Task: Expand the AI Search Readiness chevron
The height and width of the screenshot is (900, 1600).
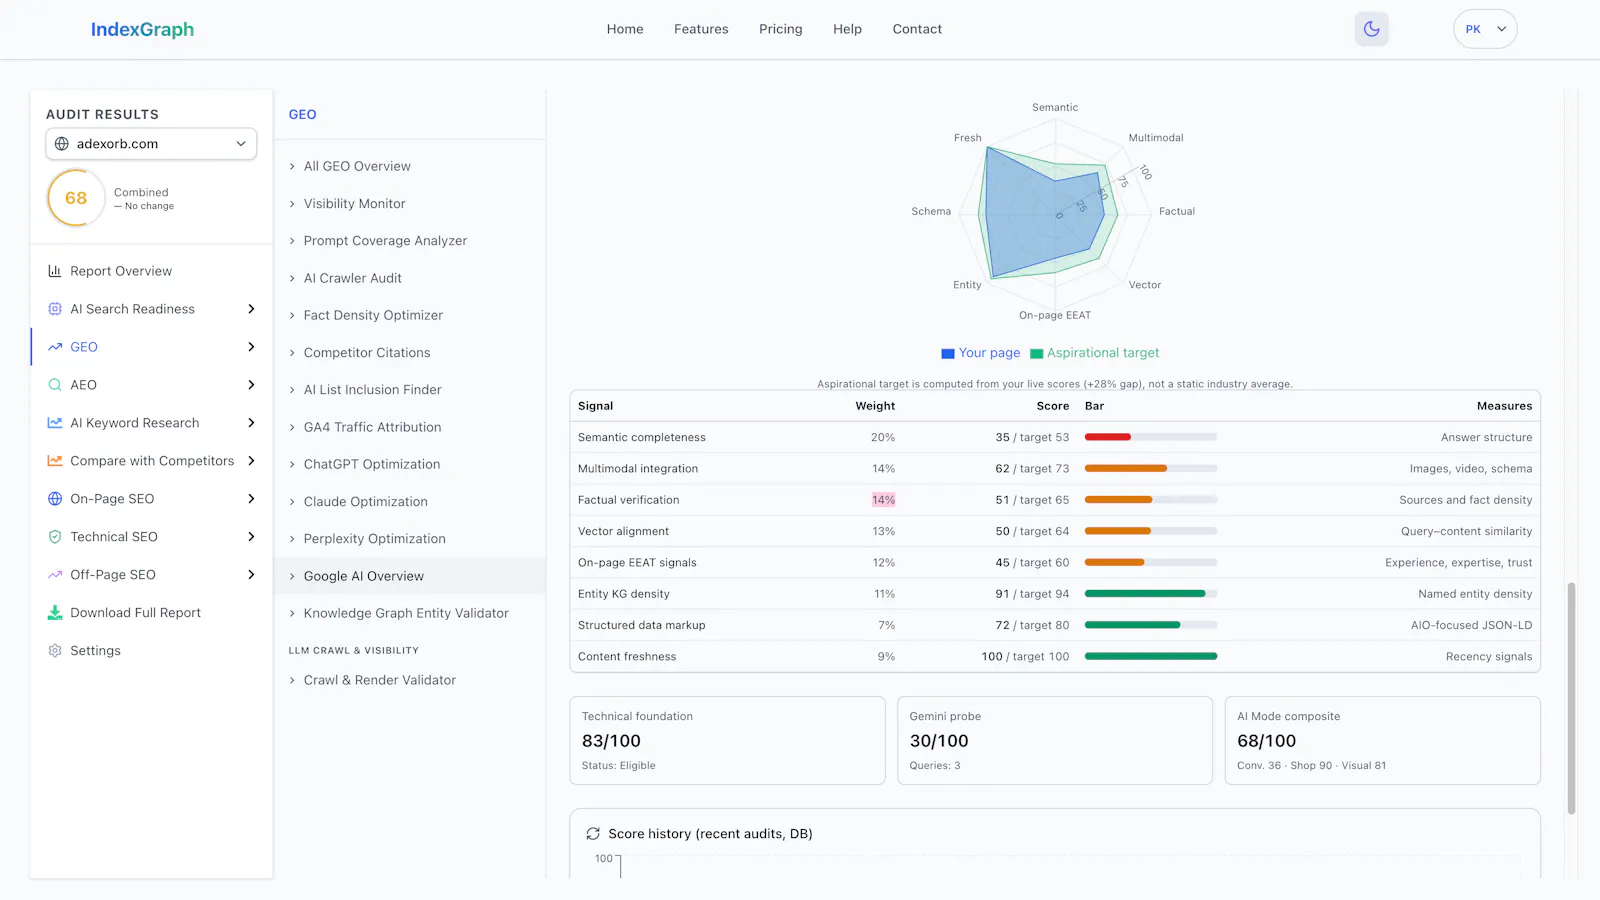Action: (251, 309)
